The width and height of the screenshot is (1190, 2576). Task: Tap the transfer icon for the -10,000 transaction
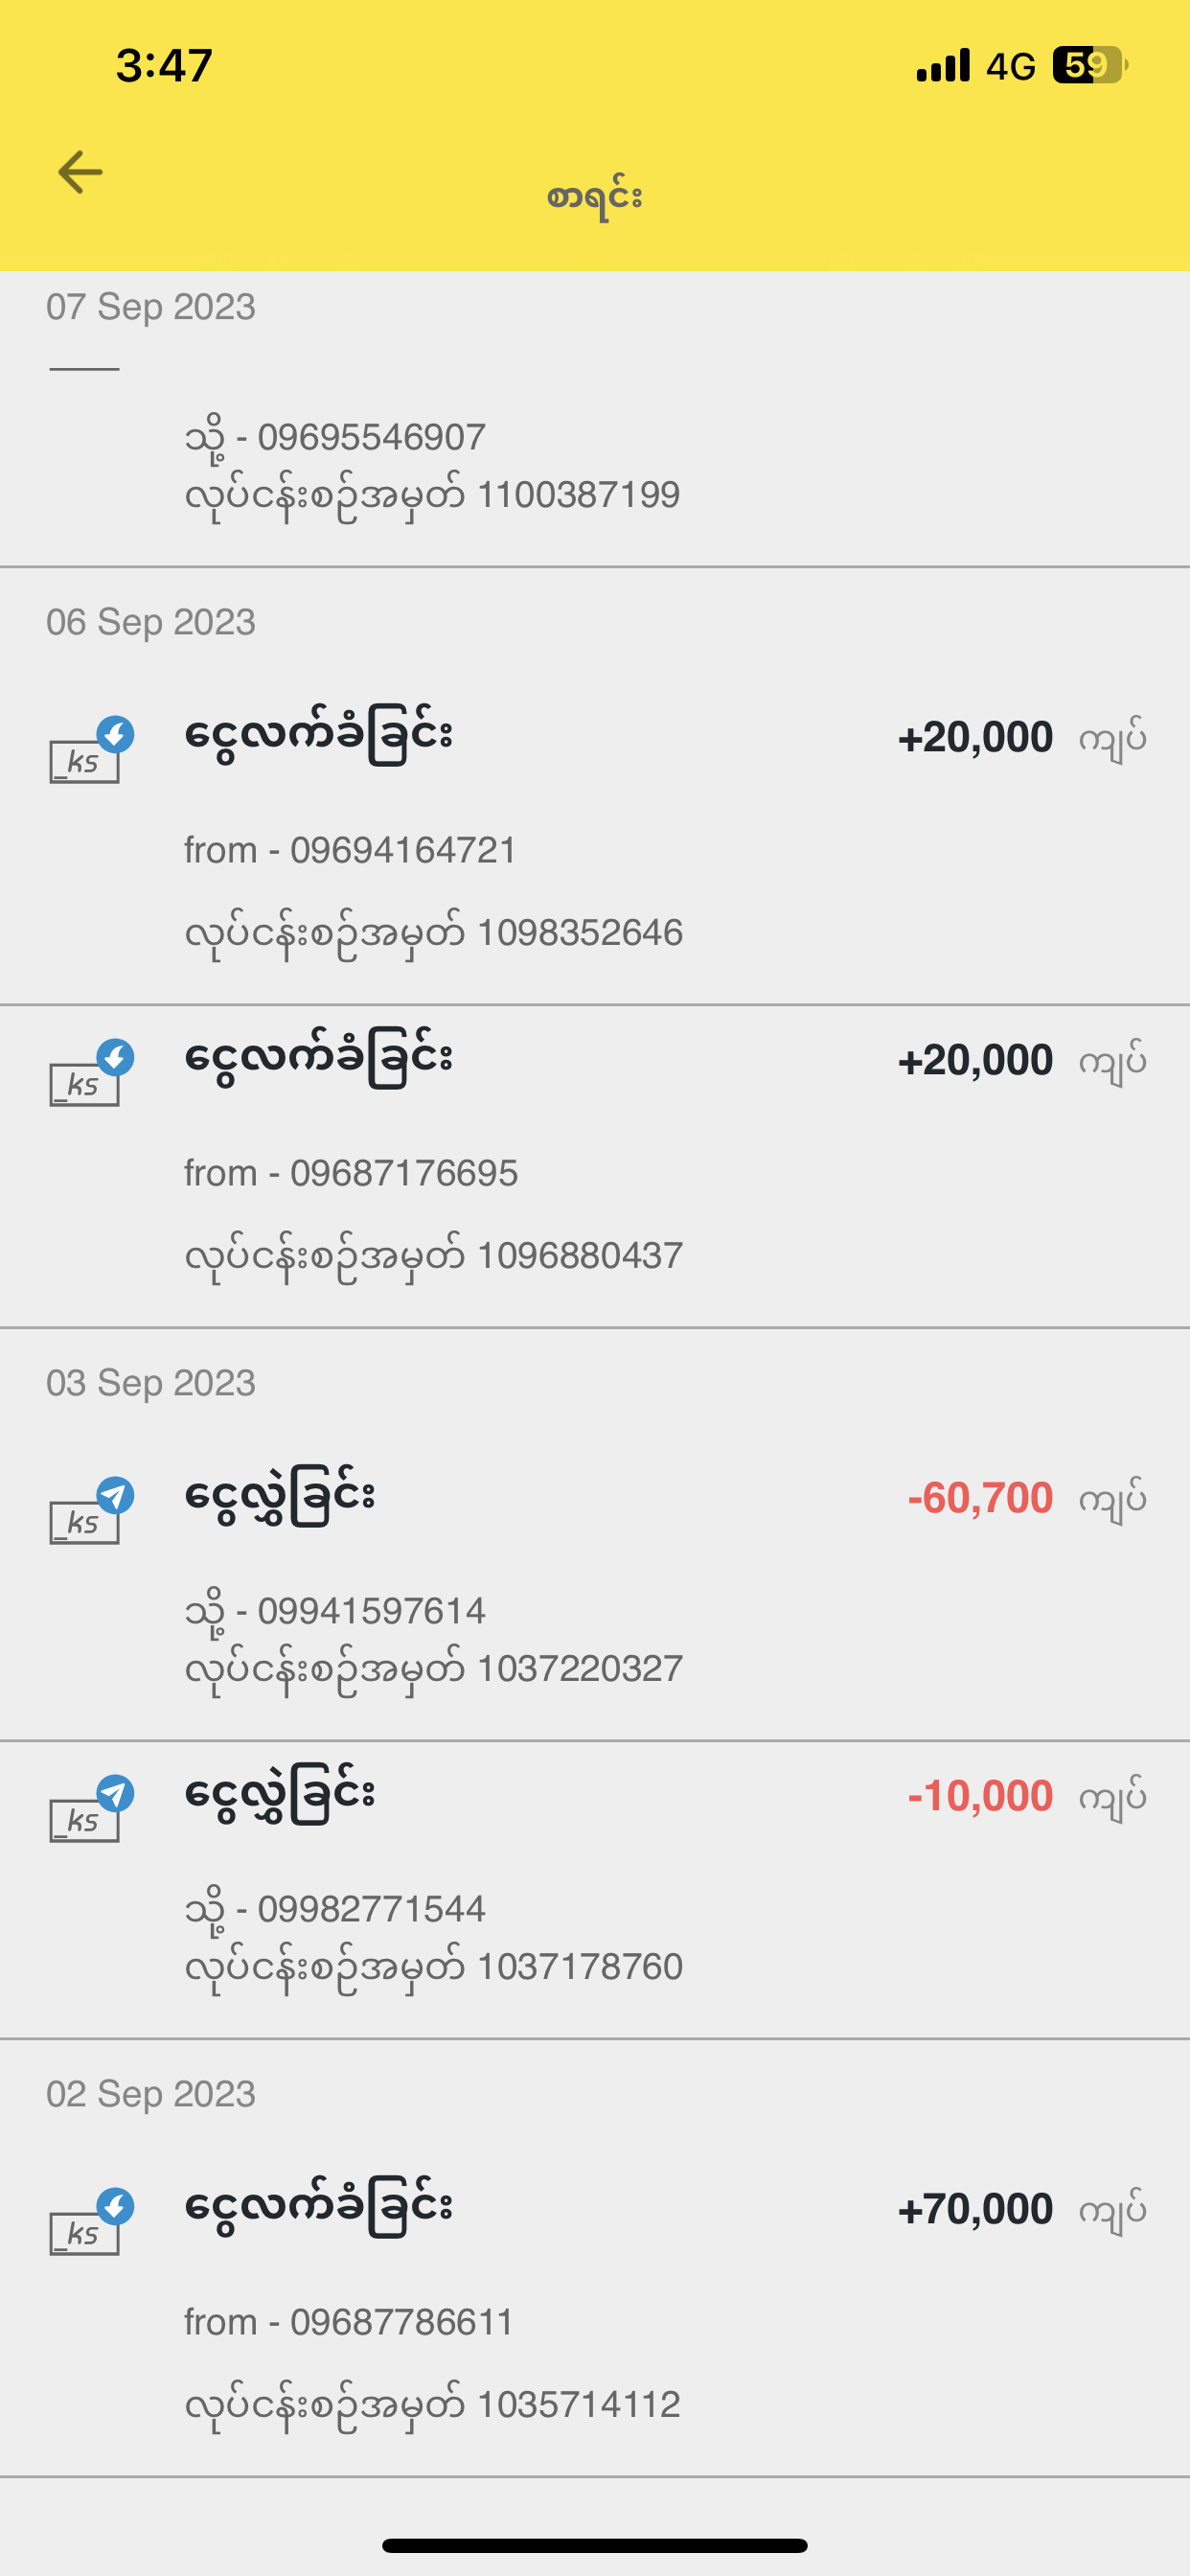[x=88, y=1810]
